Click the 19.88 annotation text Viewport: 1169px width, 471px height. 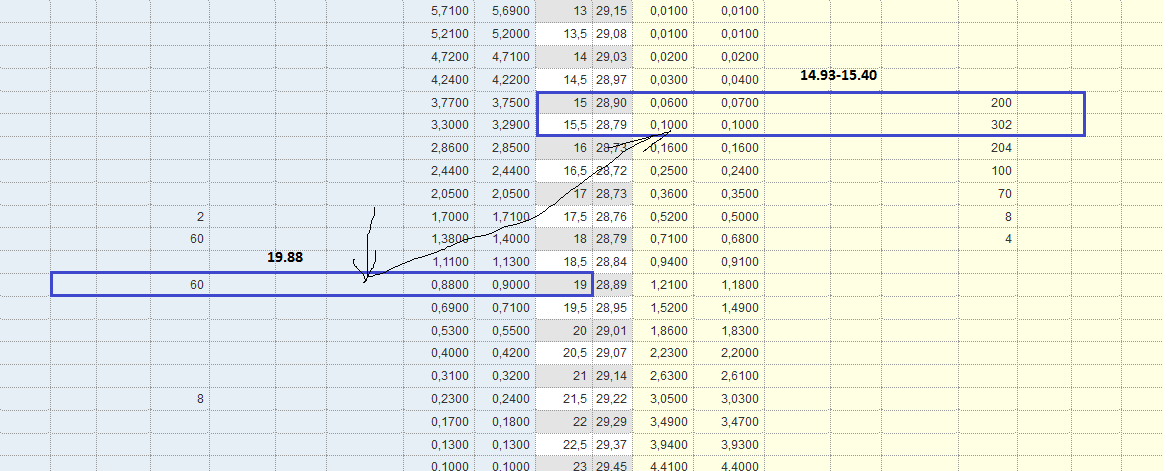[284, 257]
